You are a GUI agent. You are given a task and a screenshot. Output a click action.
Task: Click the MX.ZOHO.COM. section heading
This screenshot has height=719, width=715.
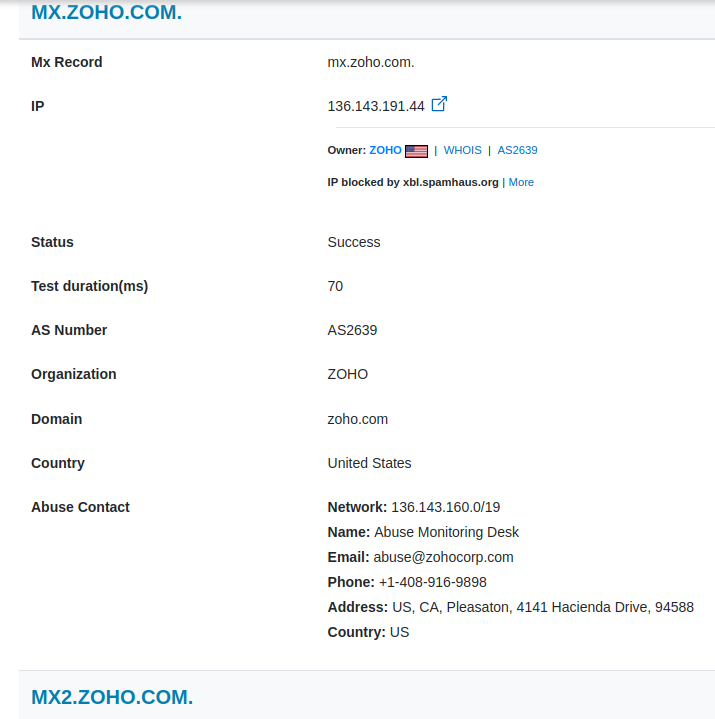(x=106, y=12)
